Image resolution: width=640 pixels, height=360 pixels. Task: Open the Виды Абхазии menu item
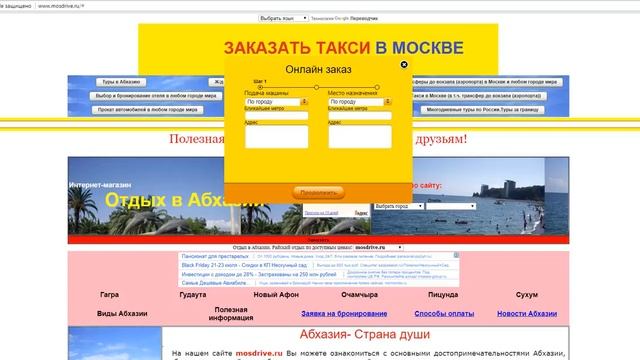(122, 313)
